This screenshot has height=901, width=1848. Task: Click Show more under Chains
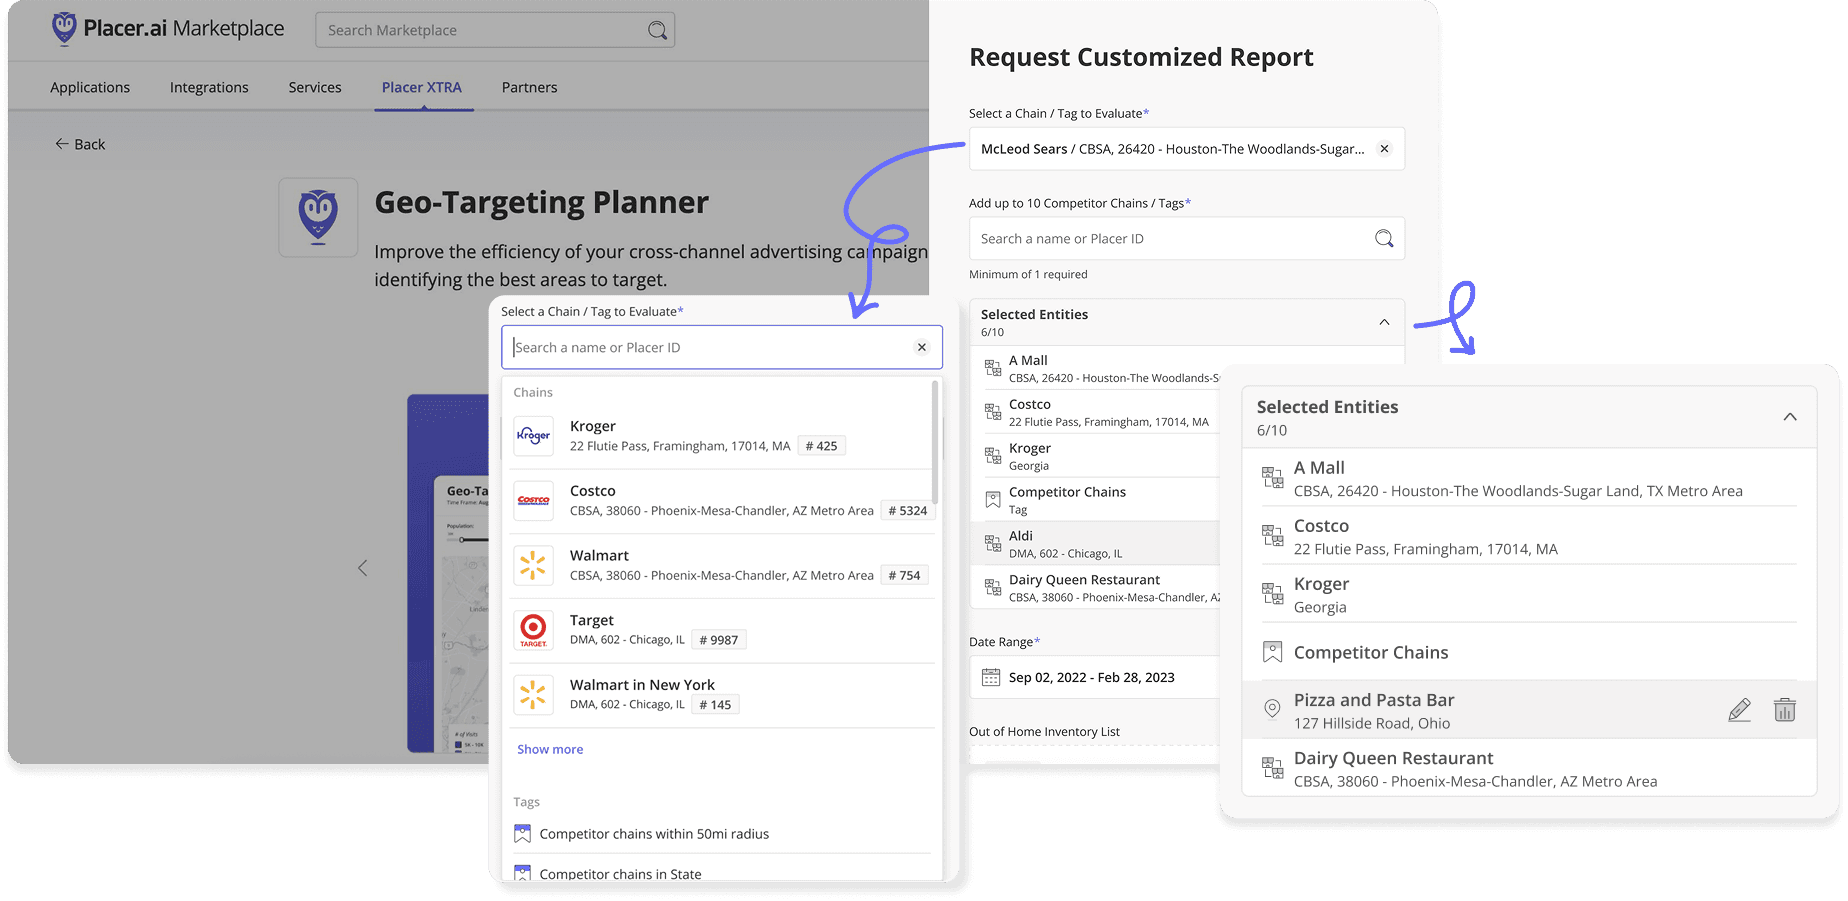coord(550,749)
